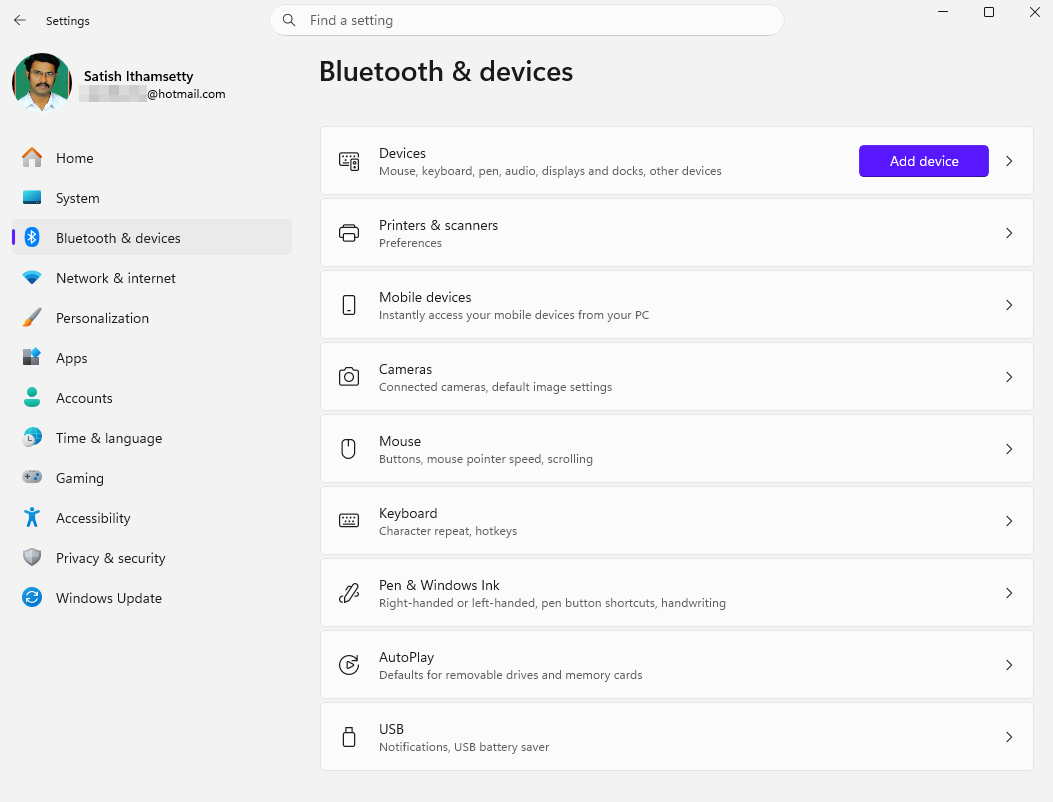1053x802 pixels.
Task: Open the USB settings title
Action: pos(392,729)
